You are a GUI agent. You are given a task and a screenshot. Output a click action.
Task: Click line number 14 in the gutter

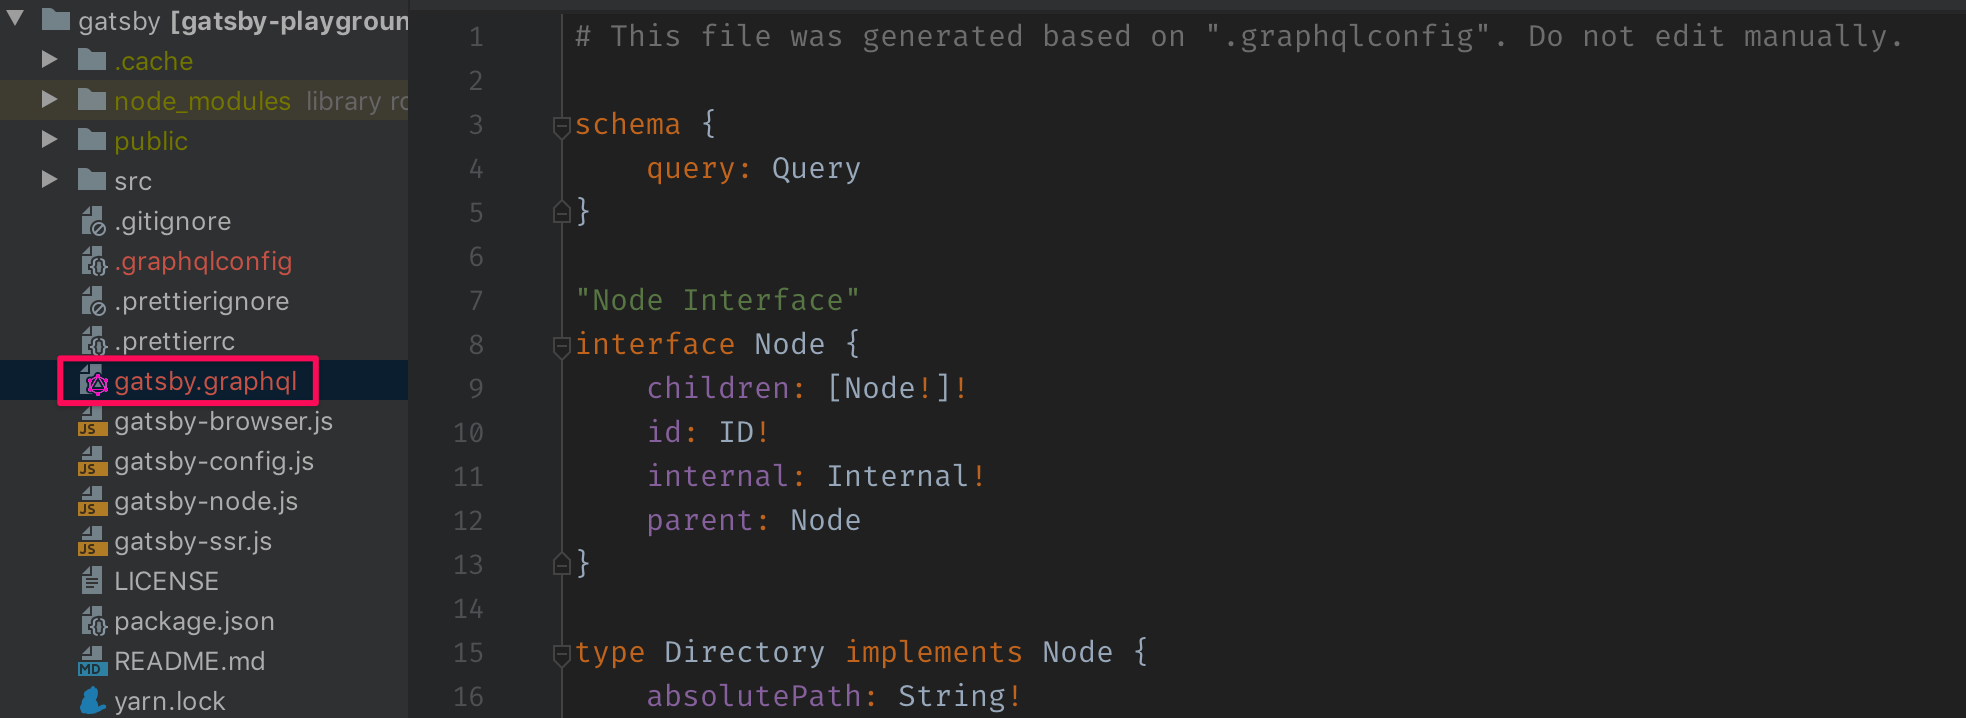(468, 609)
